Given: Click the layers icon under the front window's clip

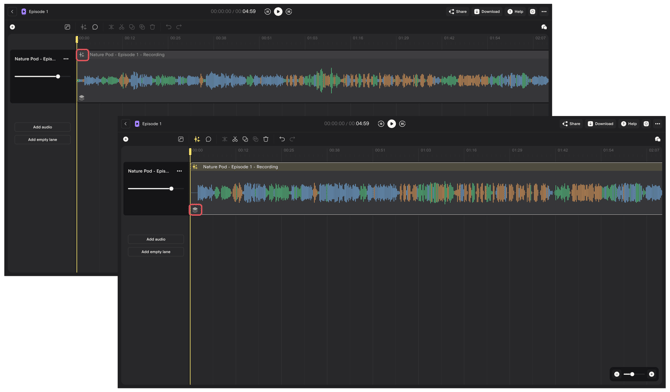Looking at the screenshot, I should [x=195, y=209].
